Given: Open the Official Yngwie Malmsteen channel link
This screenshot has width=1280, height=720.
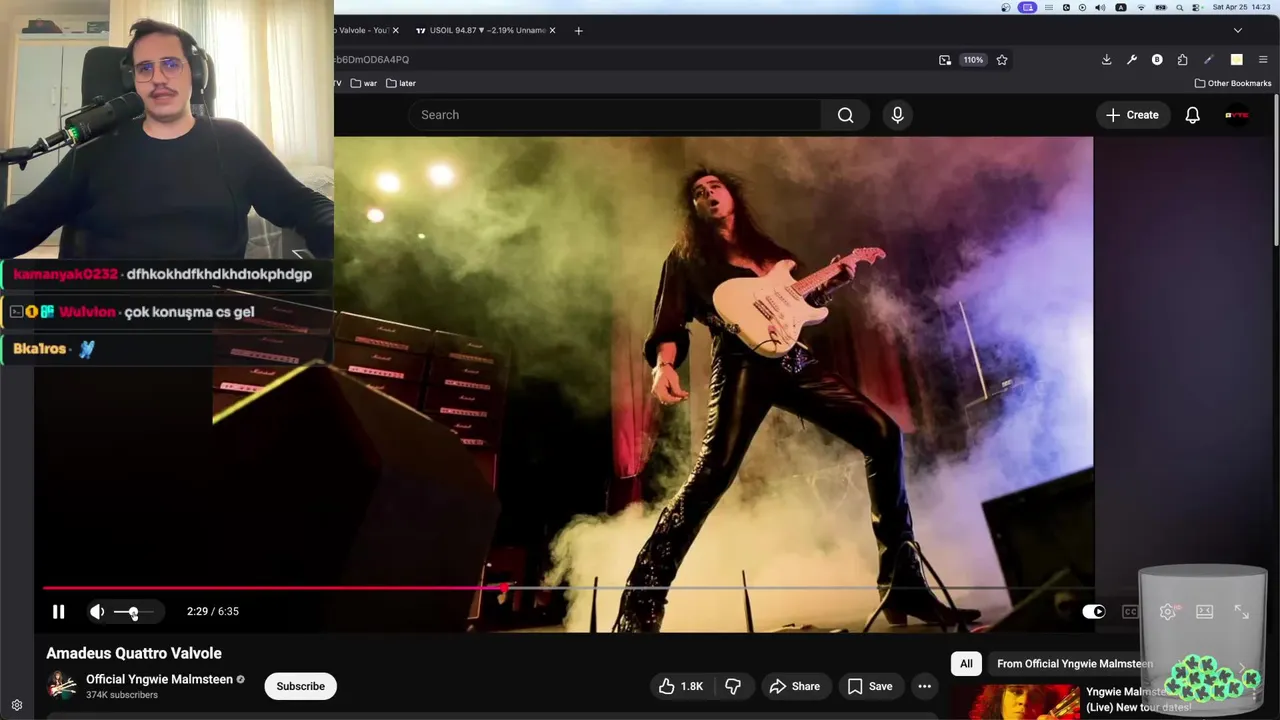Looking at the screenshot, I should click(x=159, y=679).
